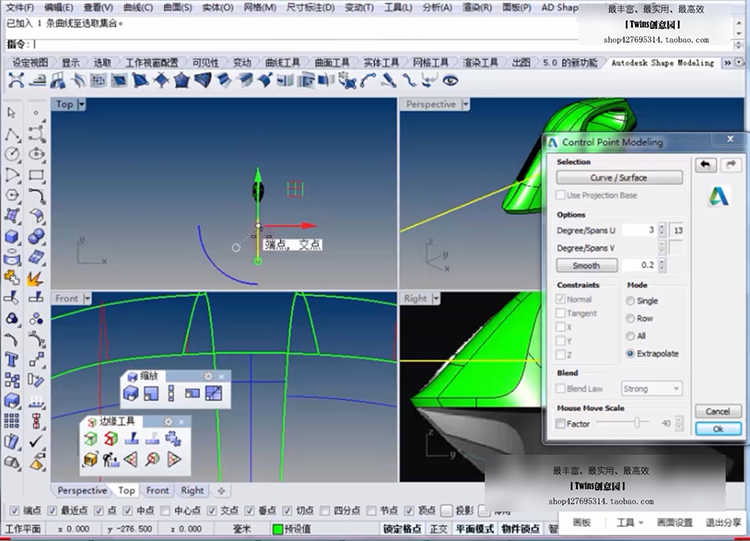Expand the Perspective viewport menu arrow
The height and width of the screenshot is (541, 750).
pos(464,104)
